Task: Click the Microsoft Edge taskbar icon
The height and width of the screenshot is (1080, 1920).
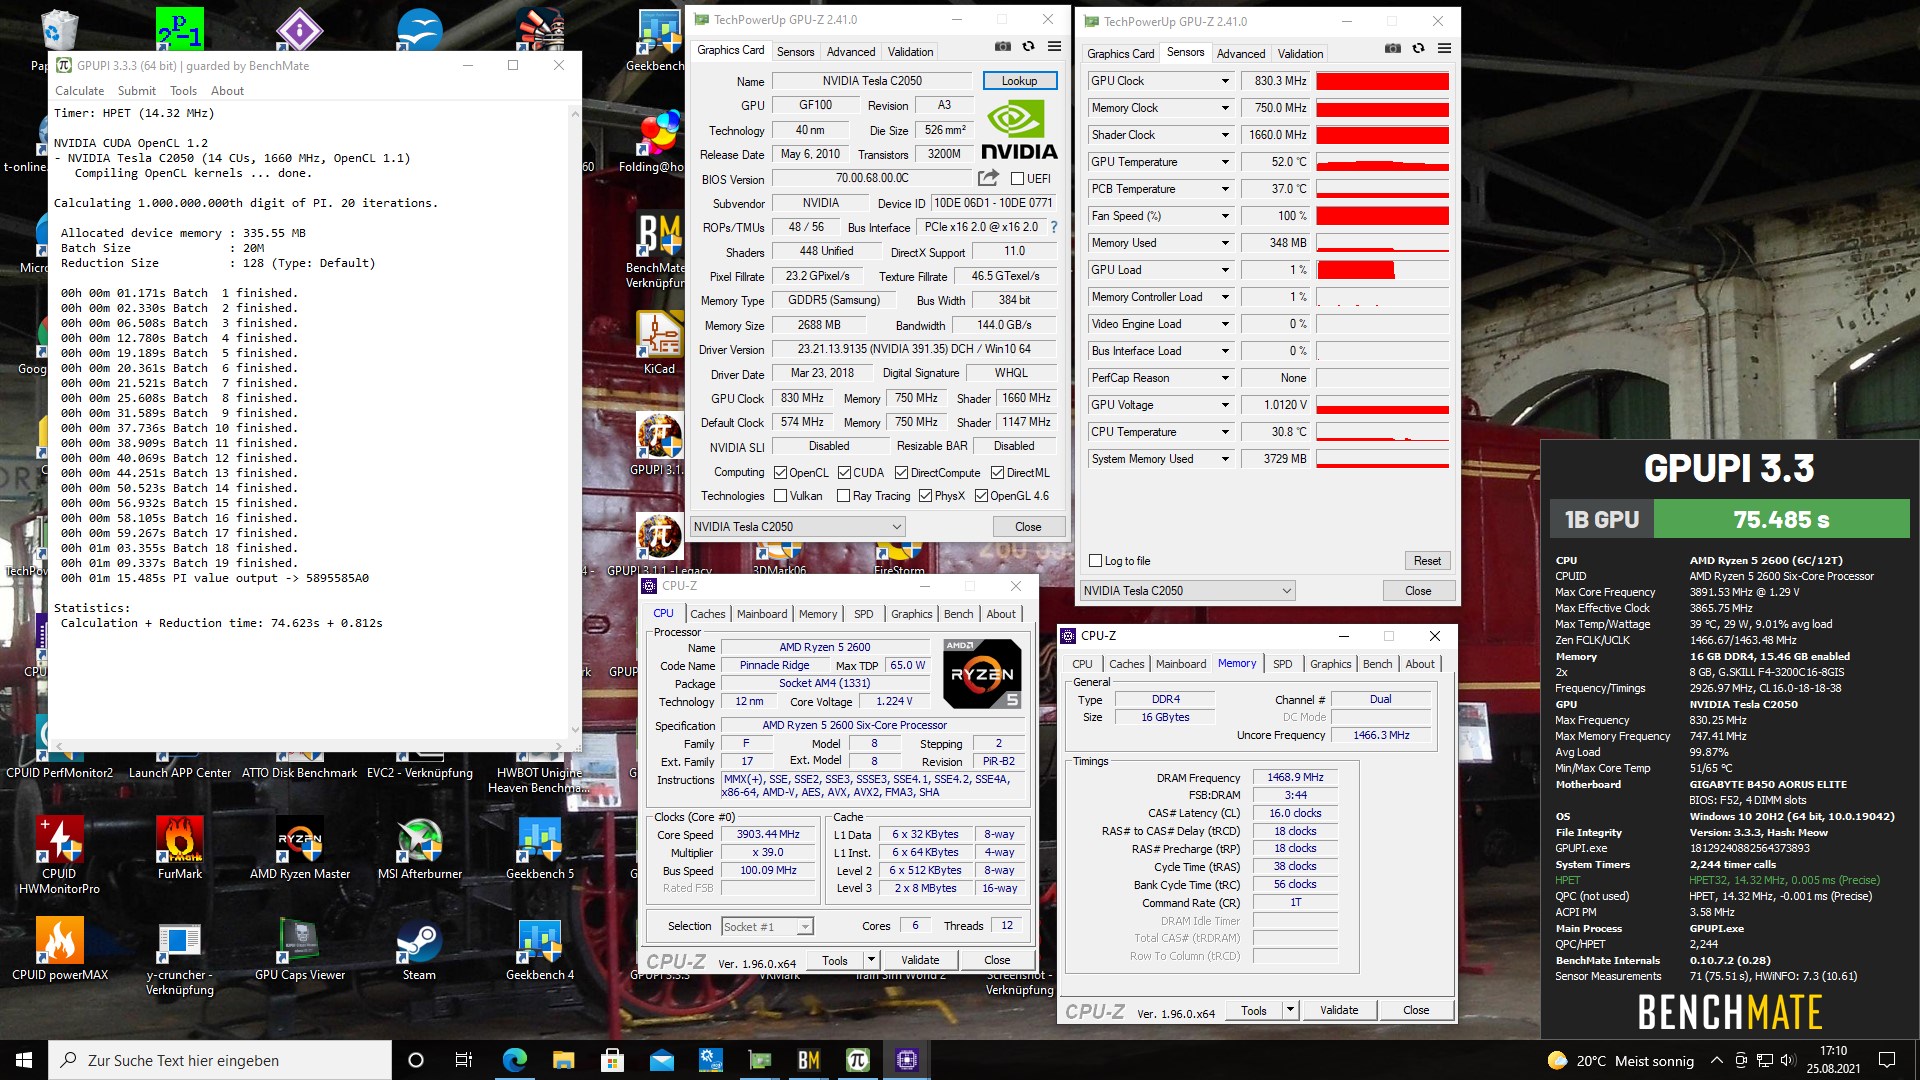Action: (x=514, y=1060)
